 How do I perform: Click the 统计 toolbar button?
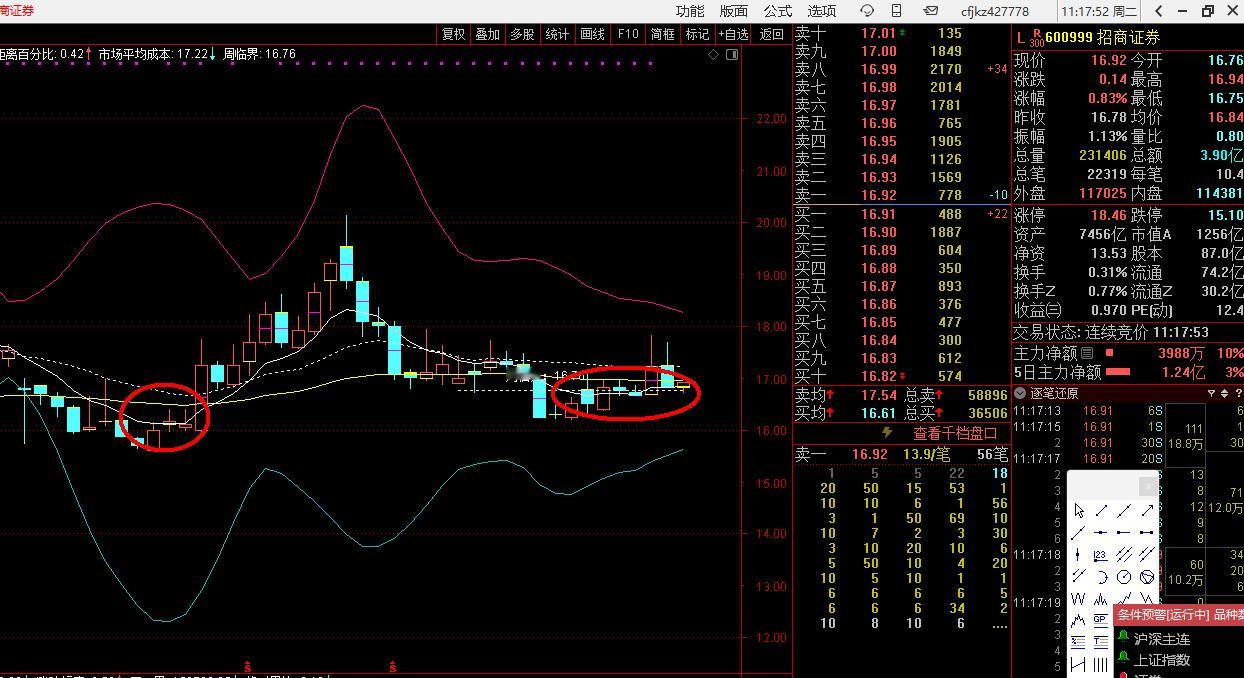[x=557, y=34]
